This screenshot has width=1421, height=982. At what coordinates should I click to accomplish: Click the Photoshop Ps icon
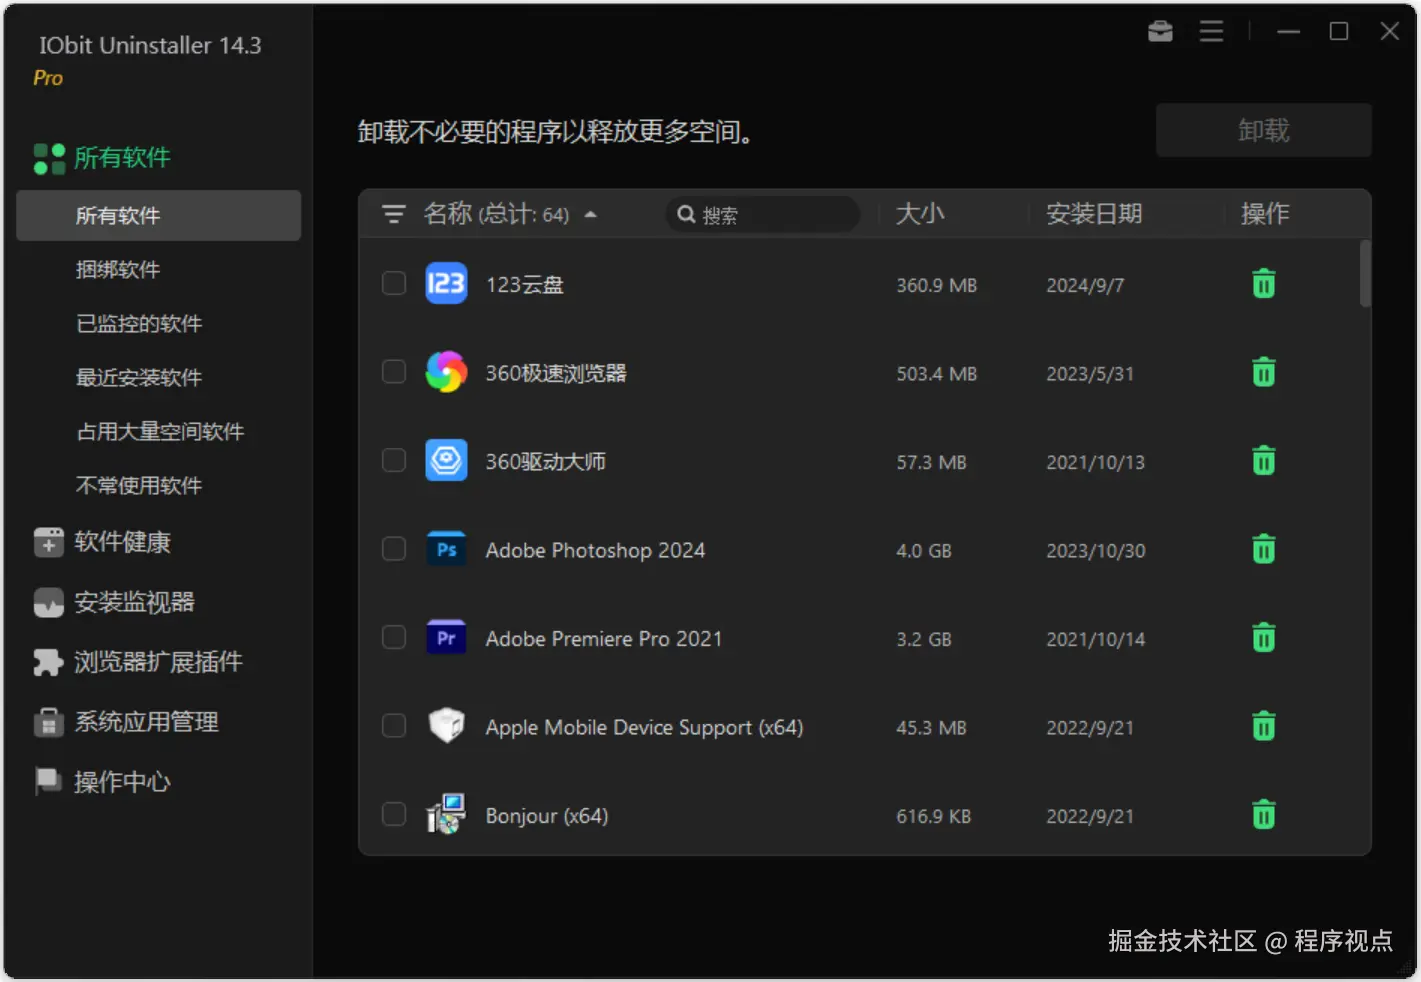(x=446, y=549)
